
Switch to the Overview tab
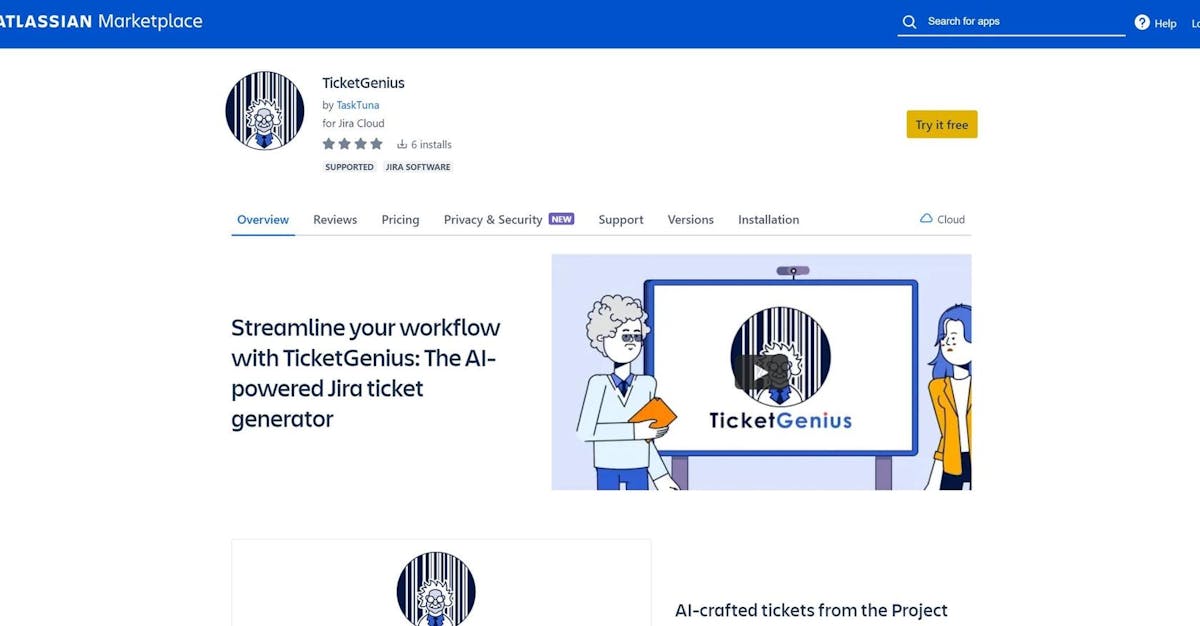point(263,219)
